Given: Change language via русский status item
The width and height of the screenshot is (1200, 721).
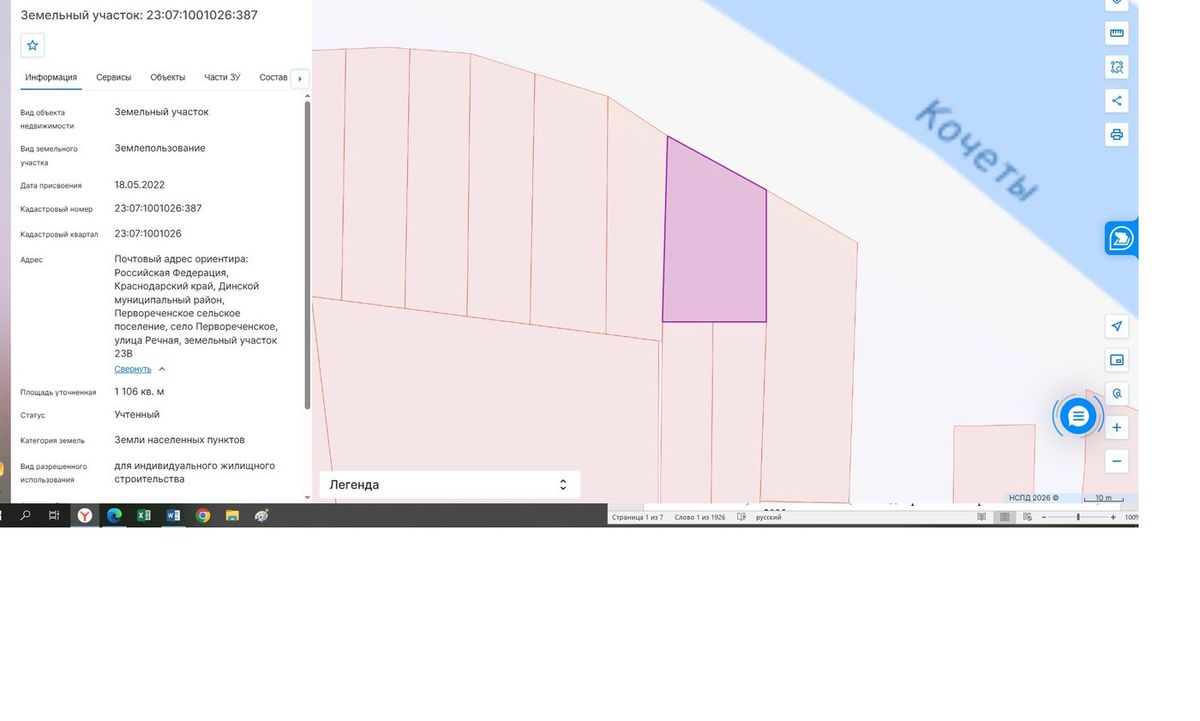Looking at the screenshot, I should pos(768,517).
